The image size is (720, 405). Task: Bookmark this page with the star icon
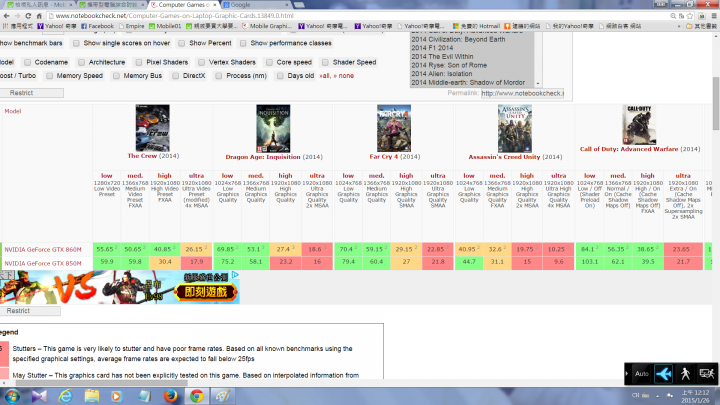(690, 16)
